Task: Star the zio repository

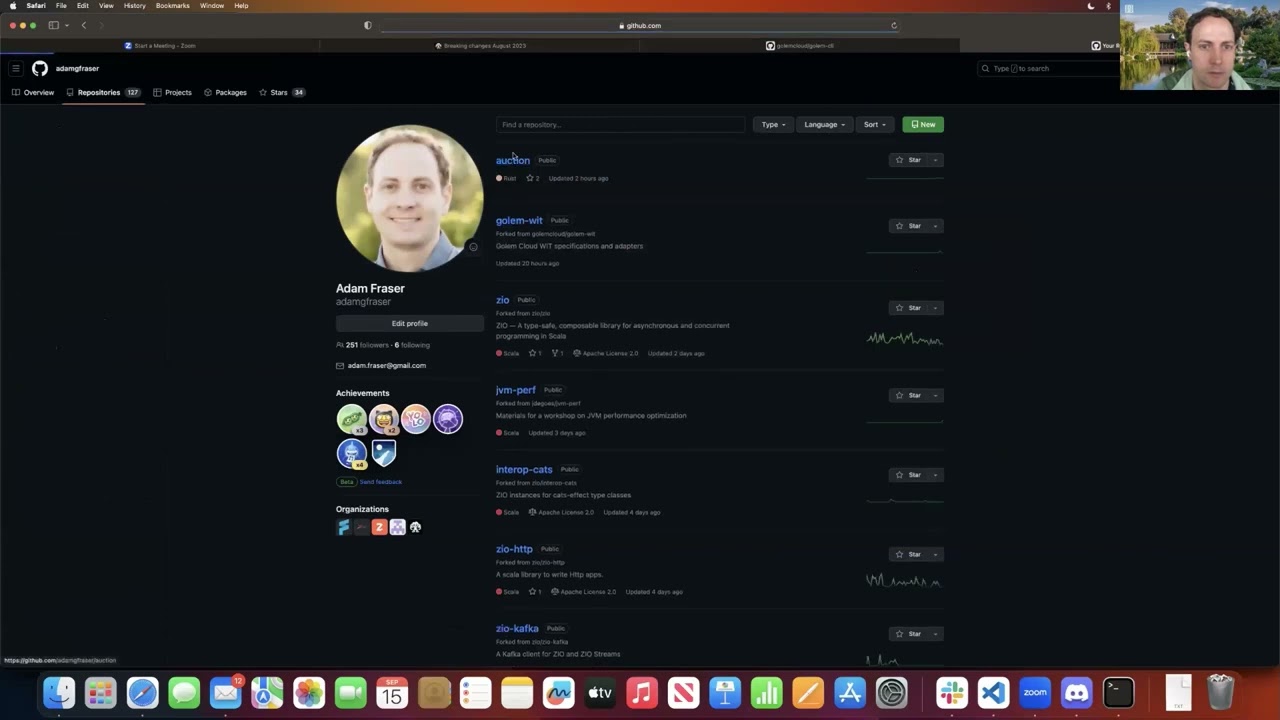Action: tap(908, 308)
